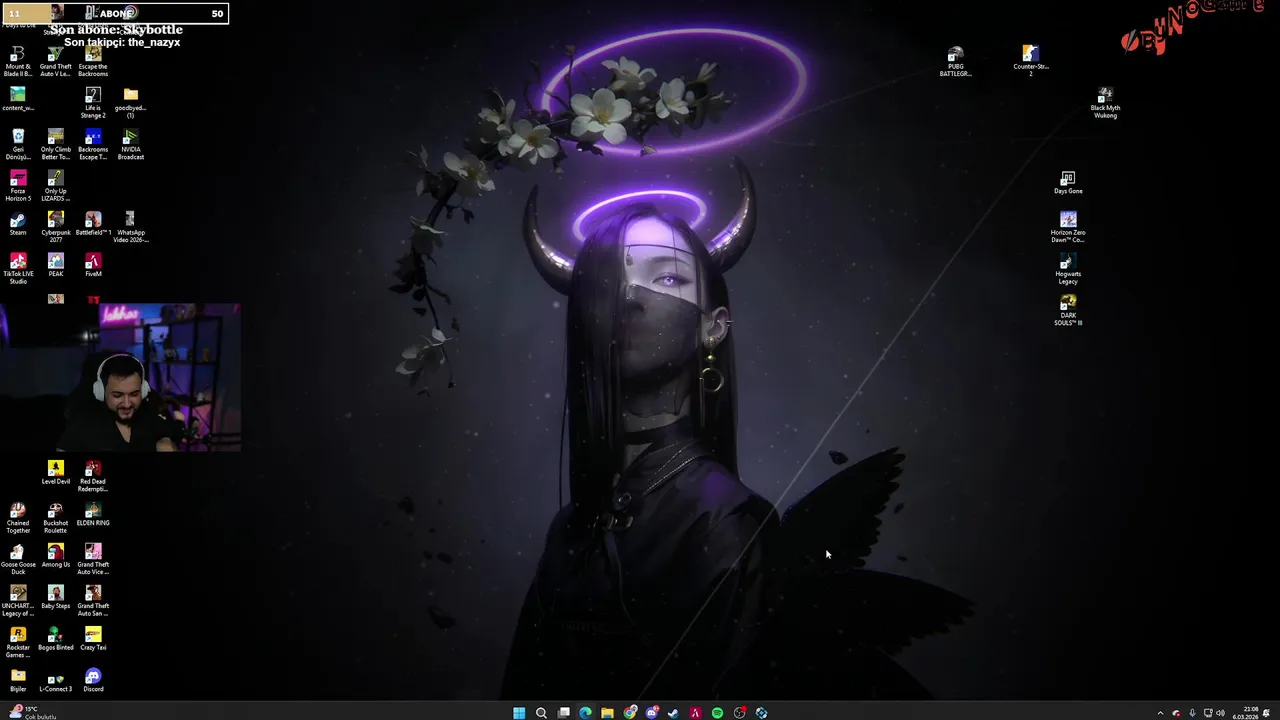
Task: Launch Grand Theft Auto Vice City shortcut
Action: (x=93, y=560)
